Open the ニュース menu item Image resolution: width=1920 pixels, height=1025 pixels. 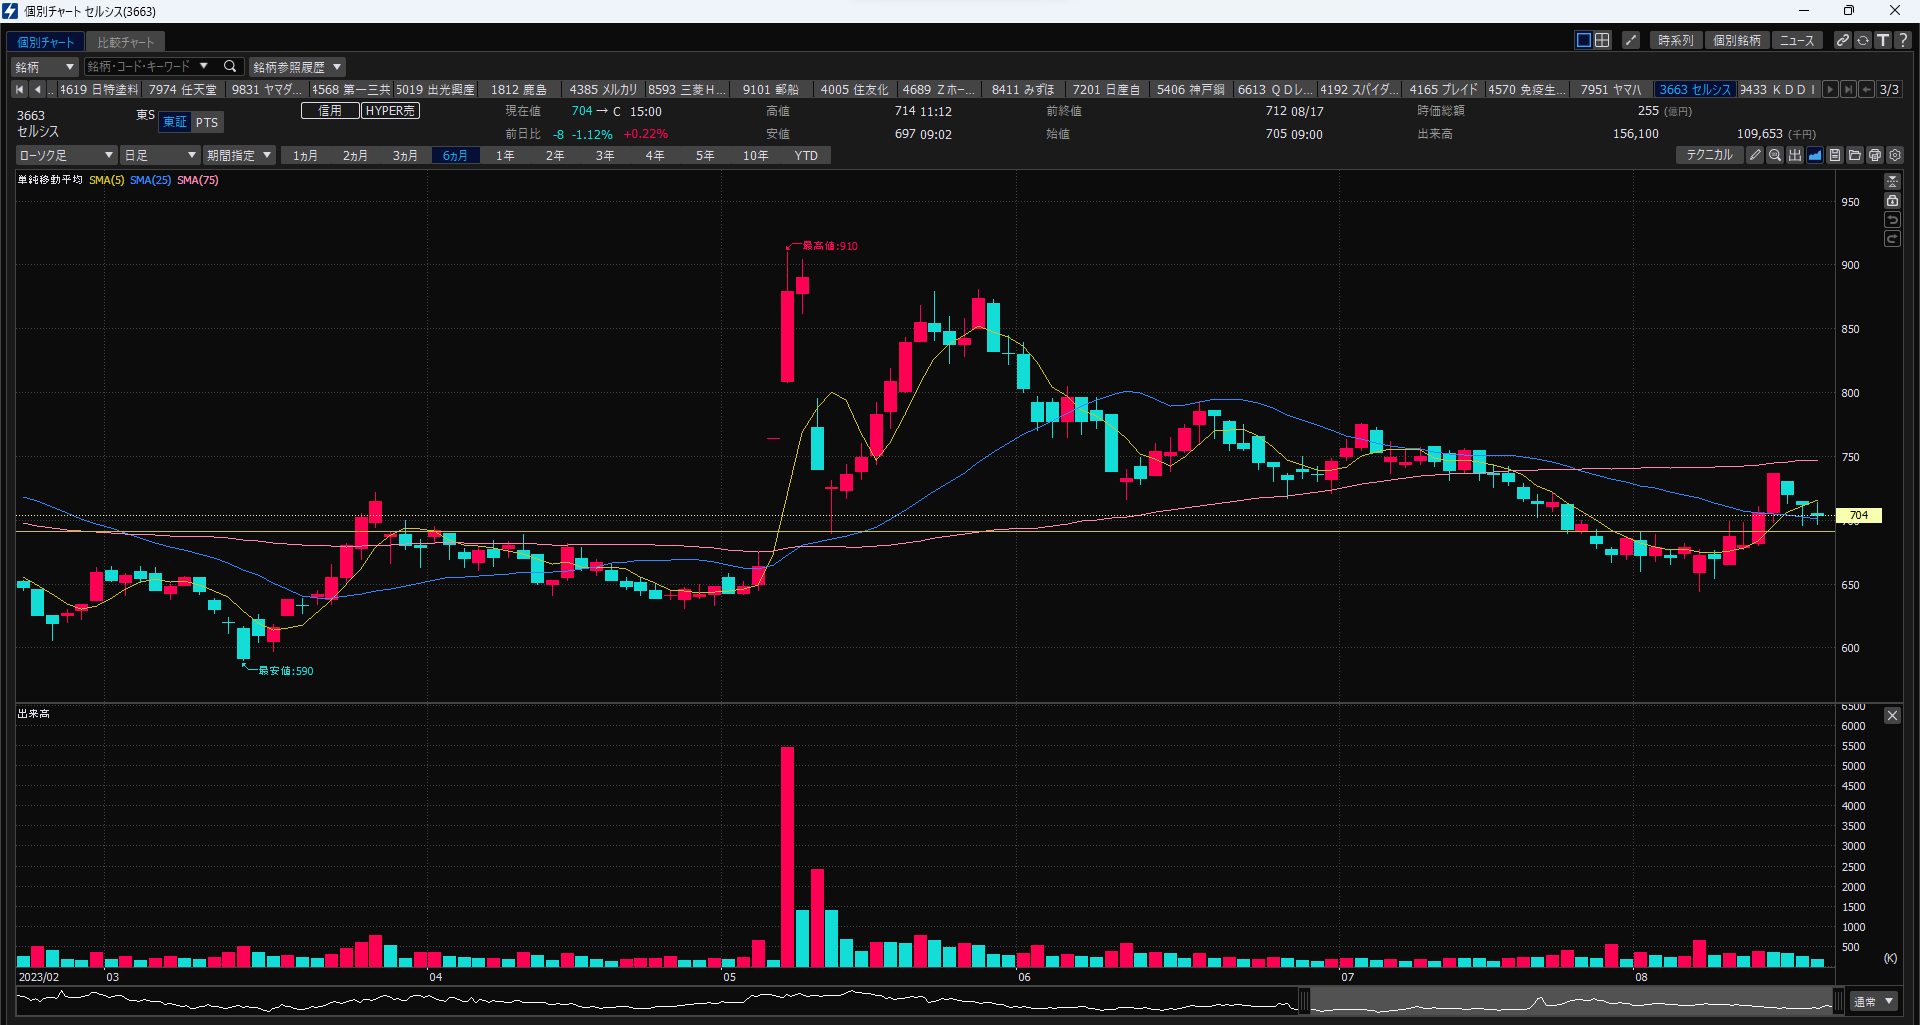[1797, 40]
